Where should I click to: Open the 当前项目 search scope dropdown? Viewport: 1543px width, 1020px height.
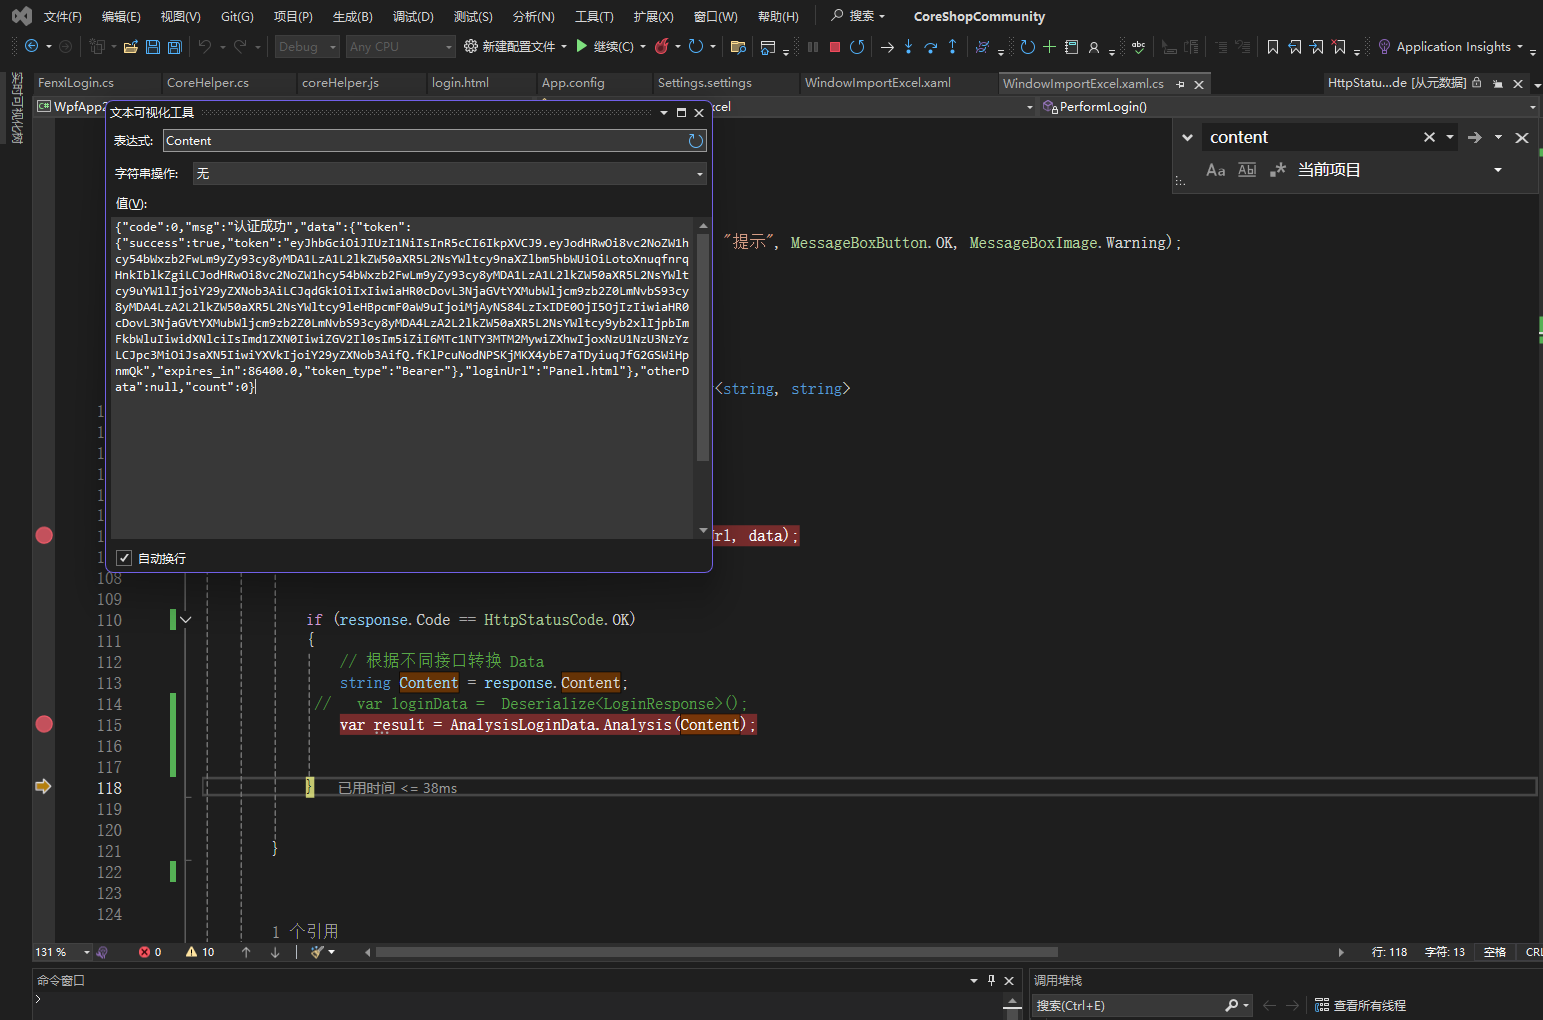pyautogui.click(x=1498, y=170)
